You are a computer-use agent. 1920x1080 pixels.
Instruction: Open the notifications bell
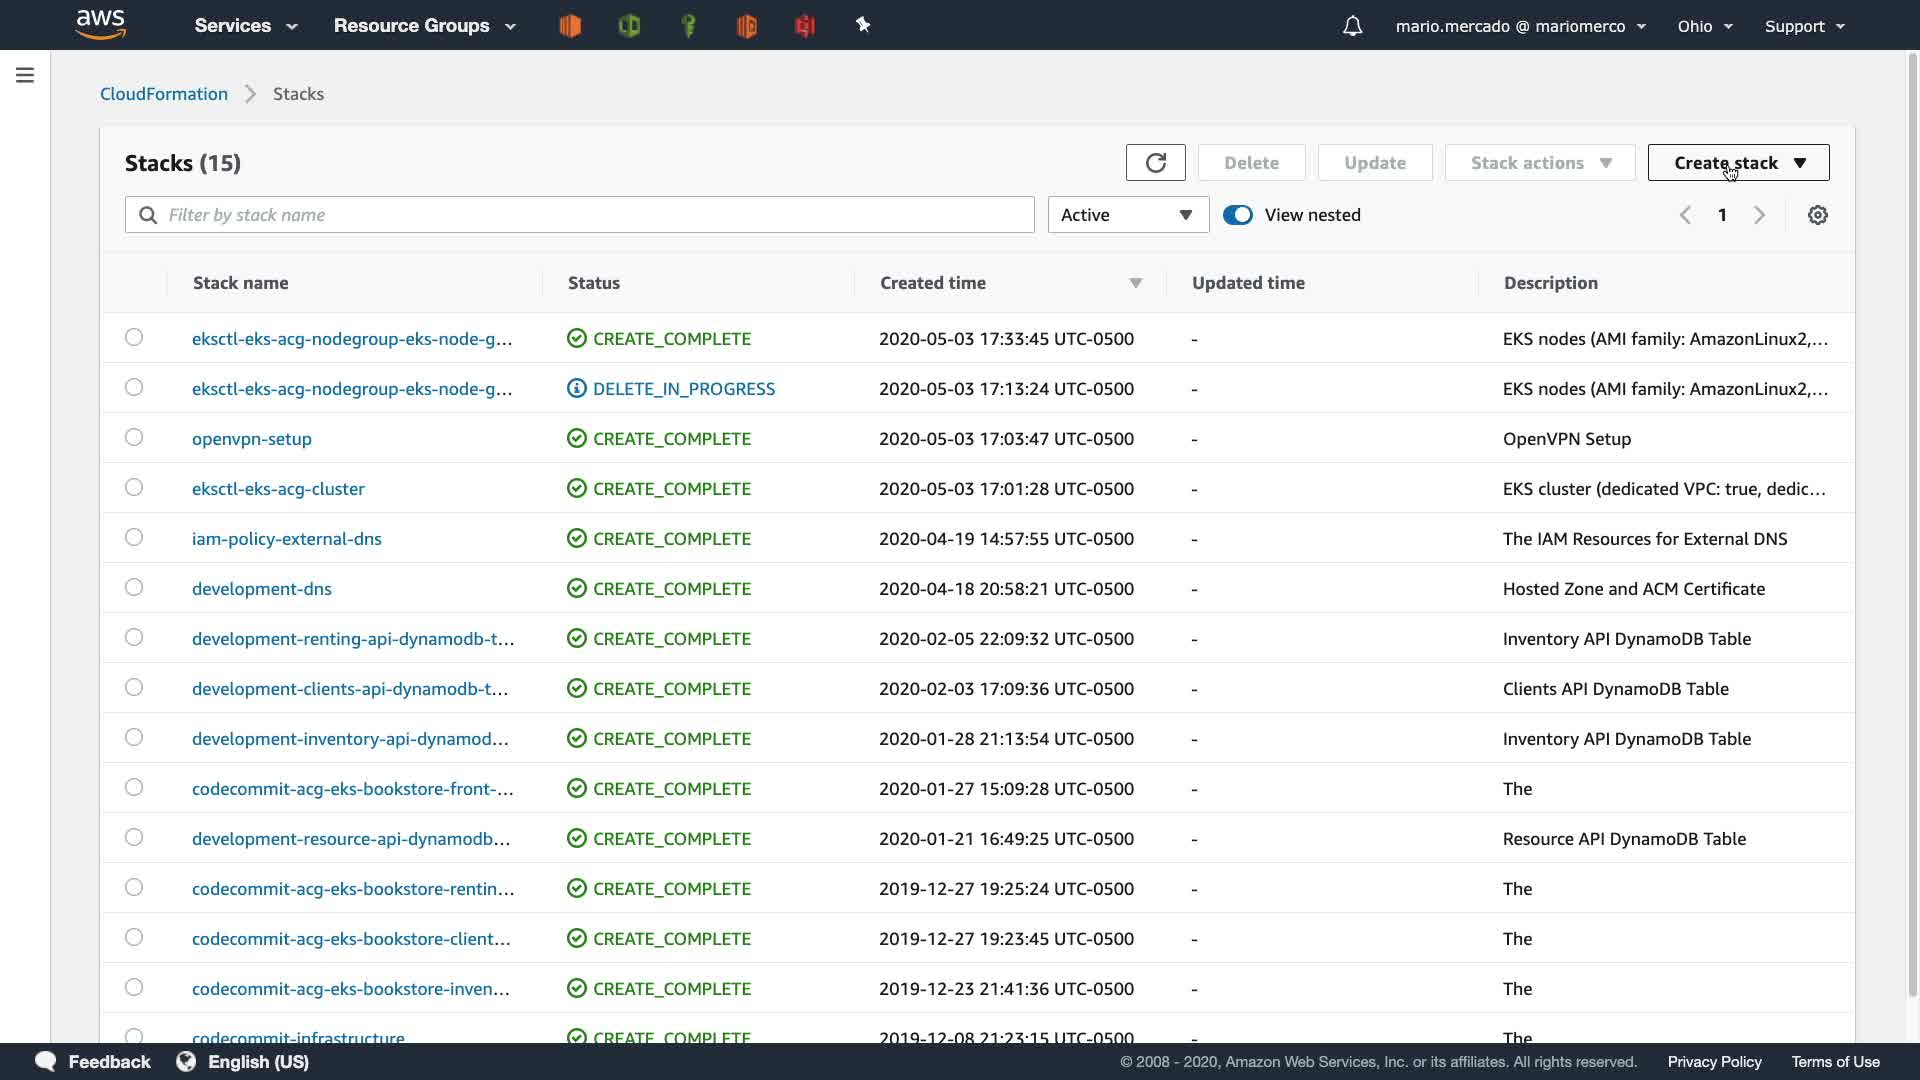(x=1352, y=26)
